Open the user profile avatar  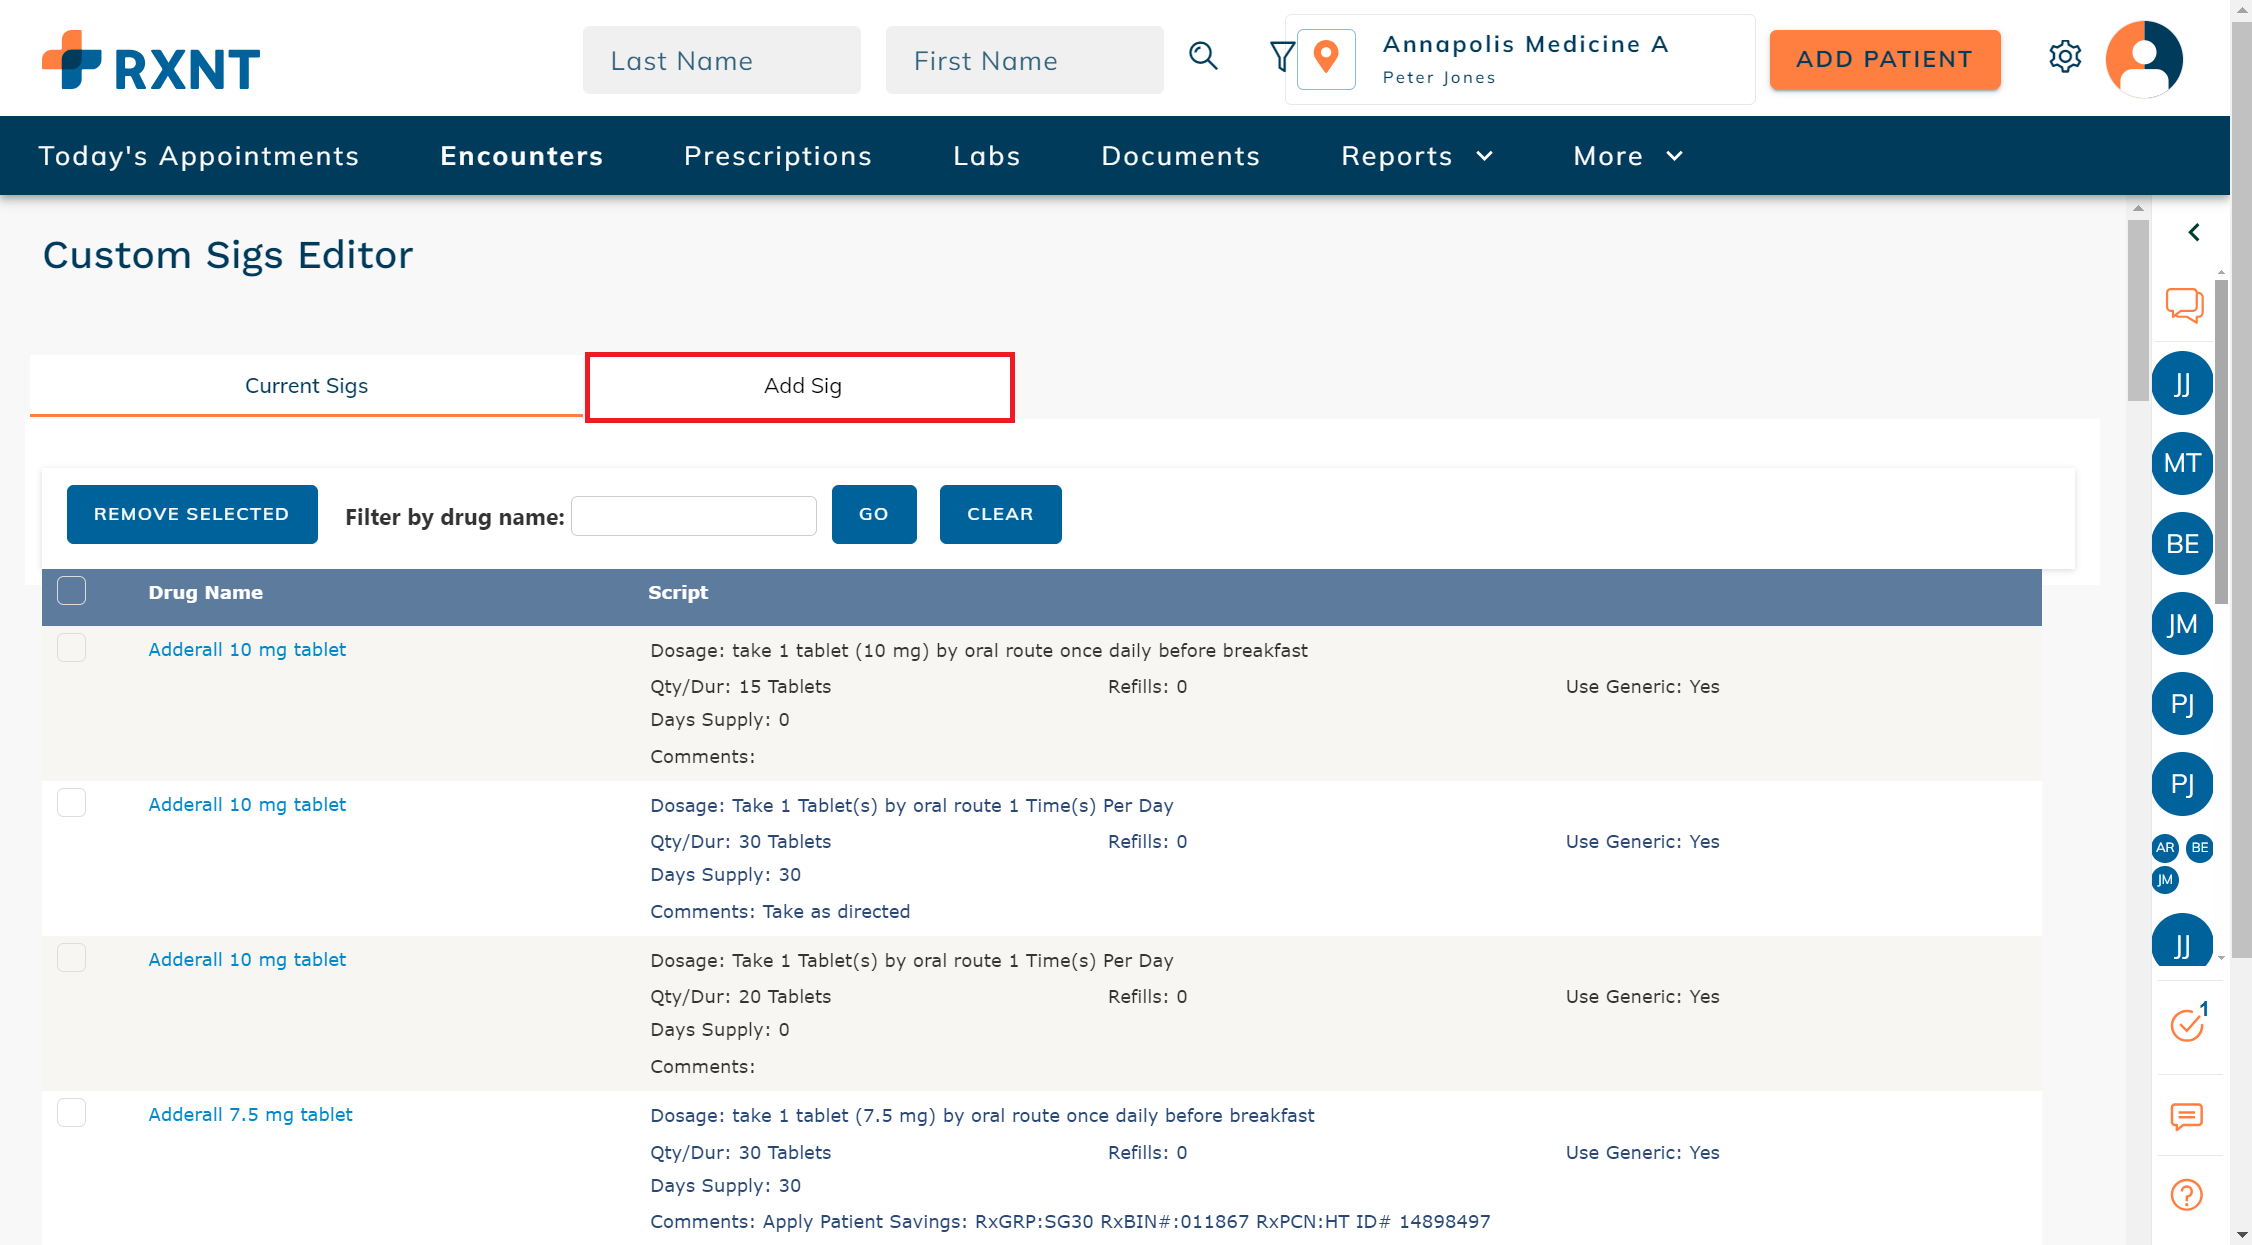coord(2144,59)
